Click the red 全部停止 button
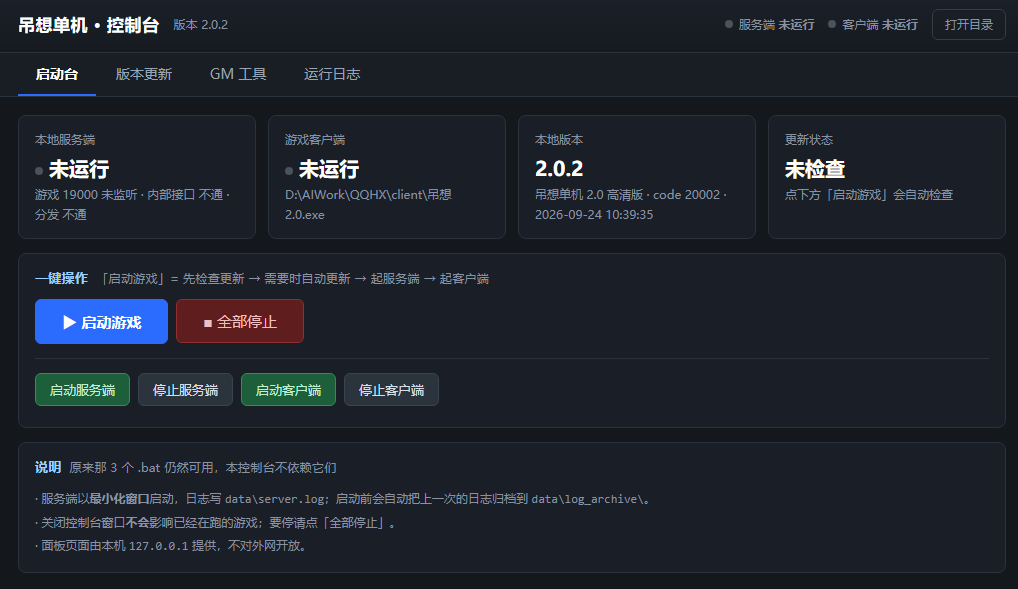 coord(240,321)
